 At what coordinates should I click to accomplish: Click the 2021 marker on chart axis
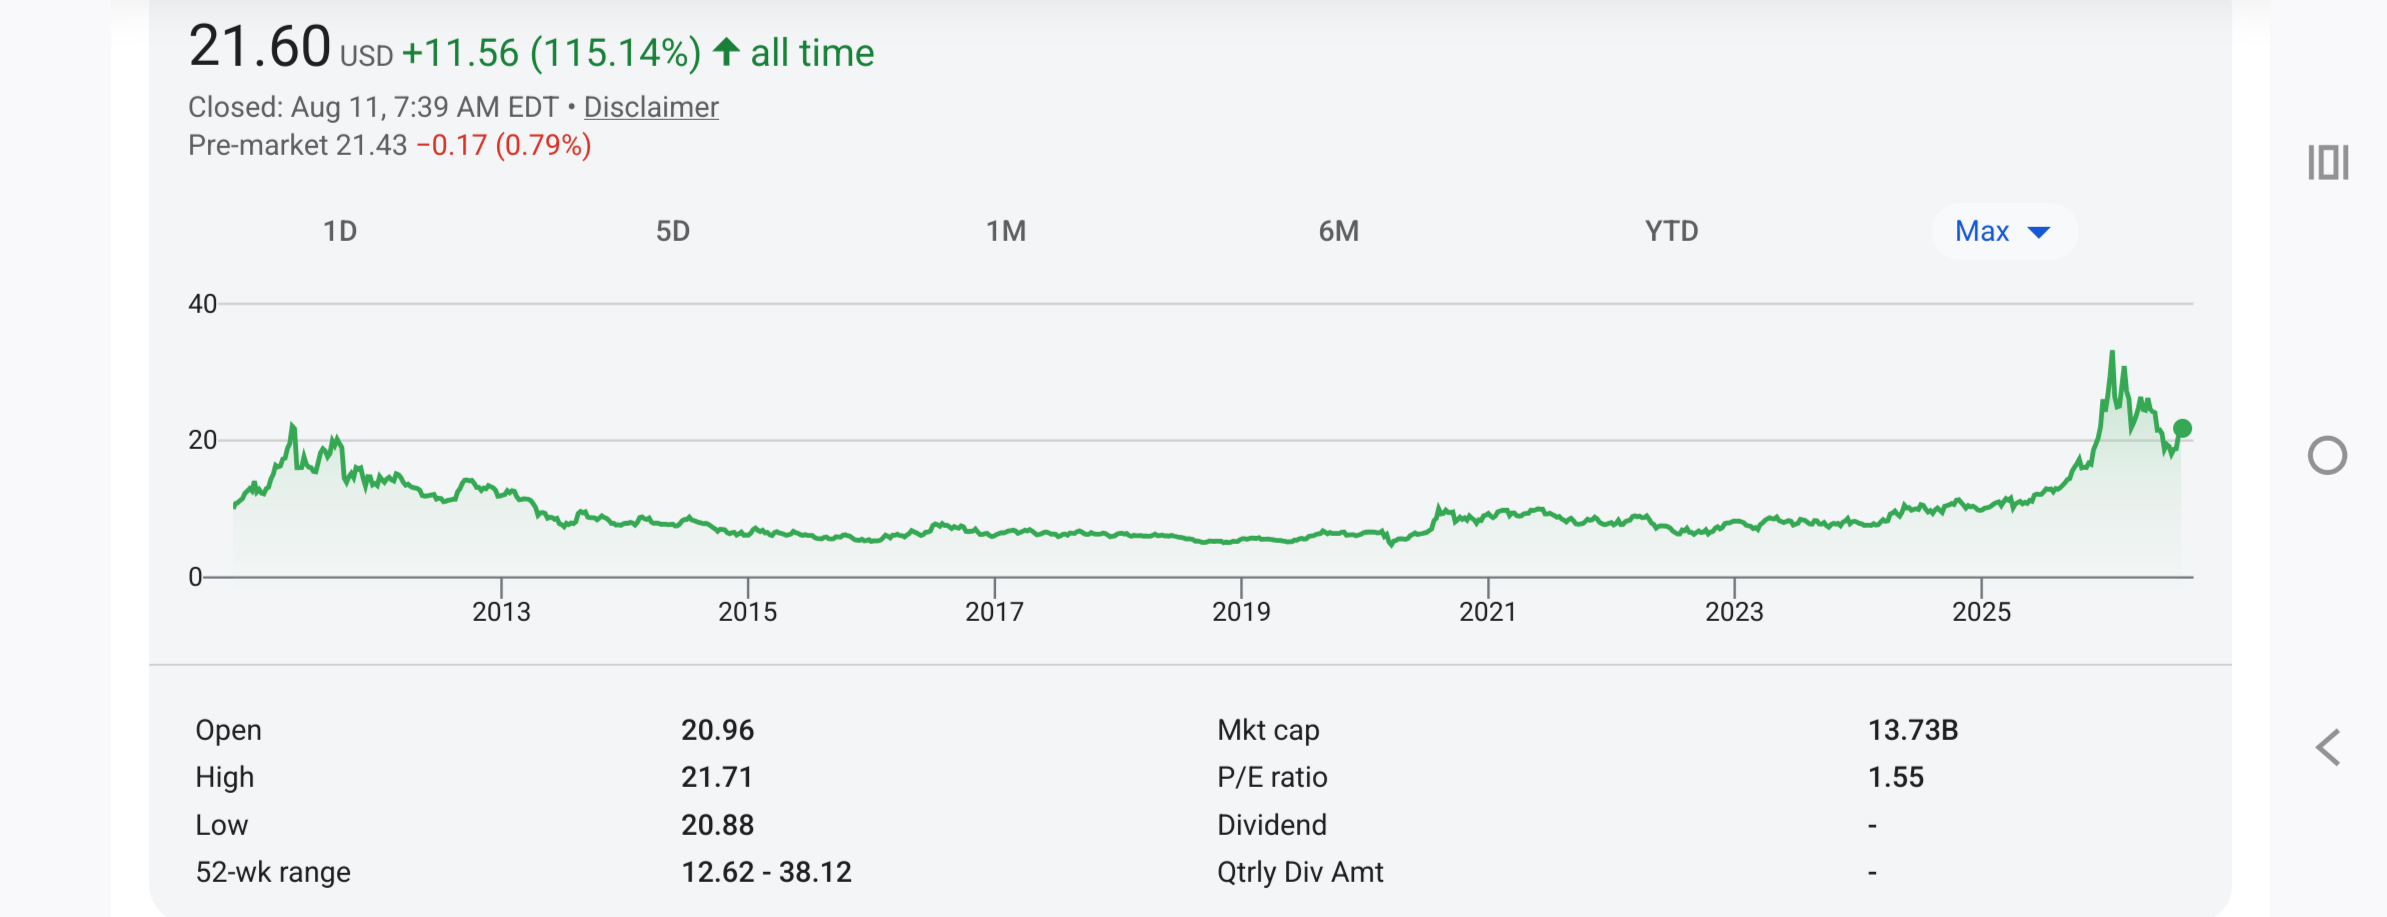1488,611
